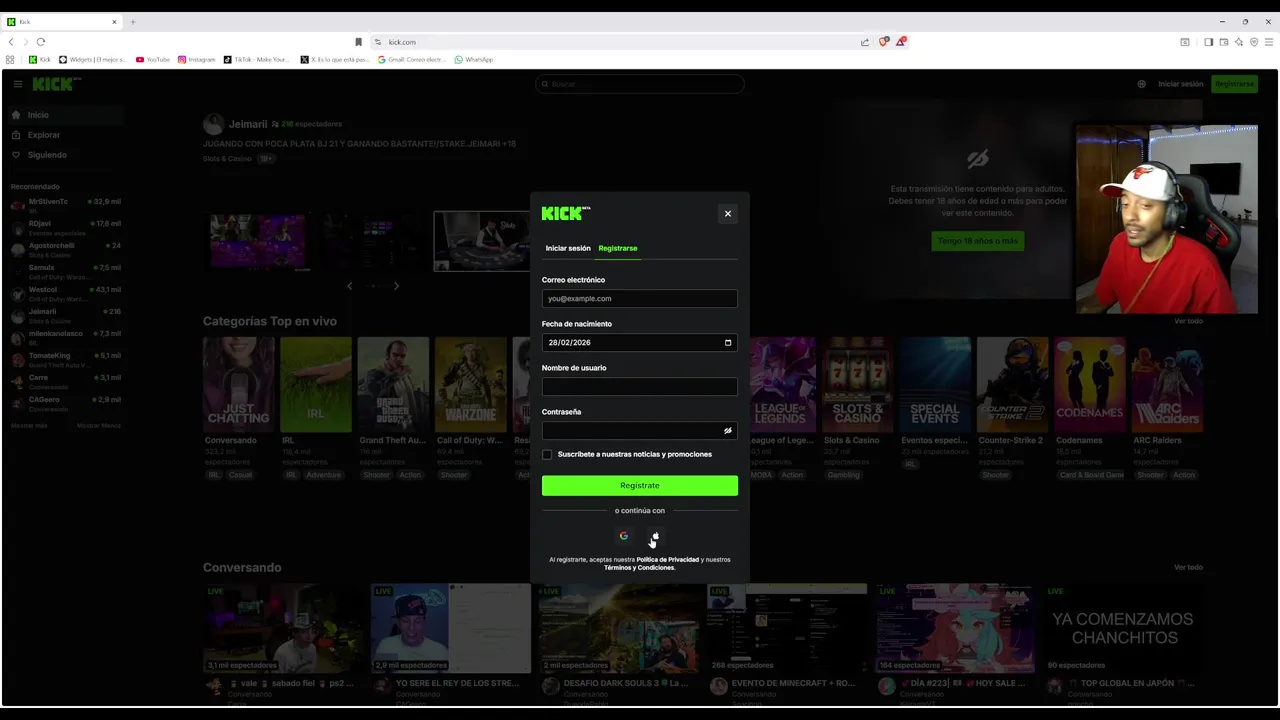Open the Términos y Condiciones link
This screenshot has width=1280, height=720.
(639, 568)
